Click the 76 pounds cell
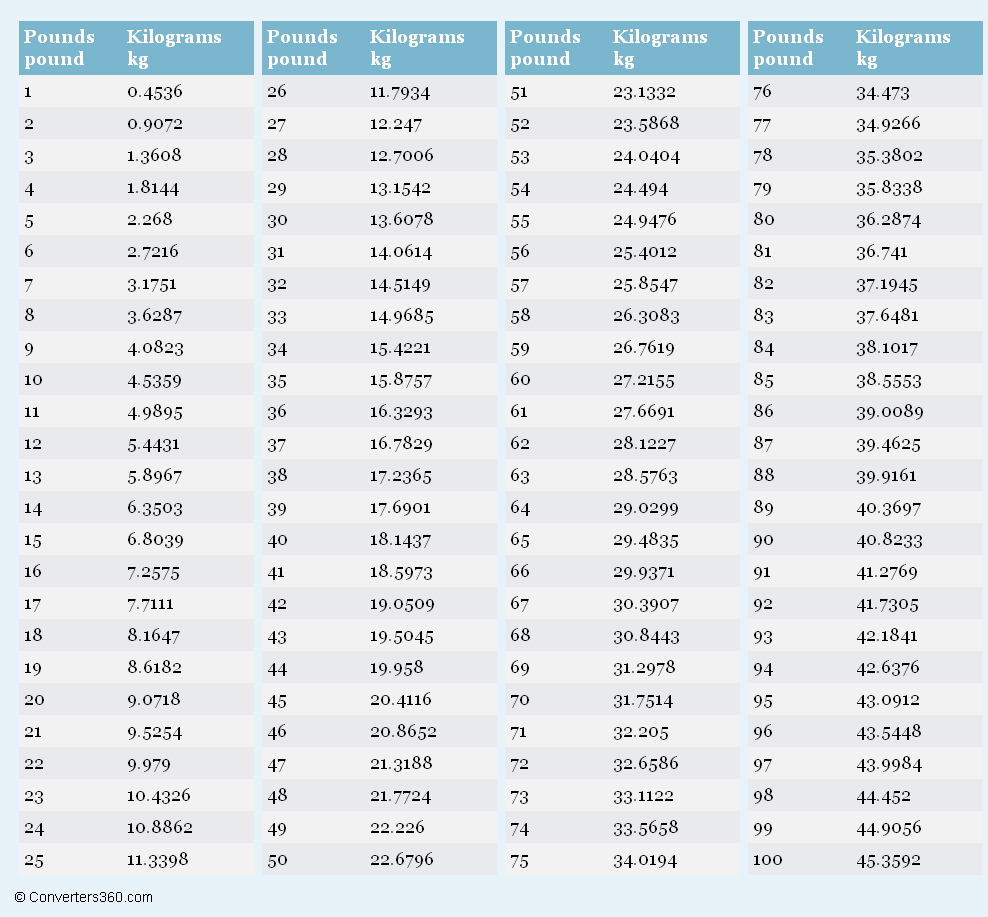 pyautogui.click(x=762, y=92)
